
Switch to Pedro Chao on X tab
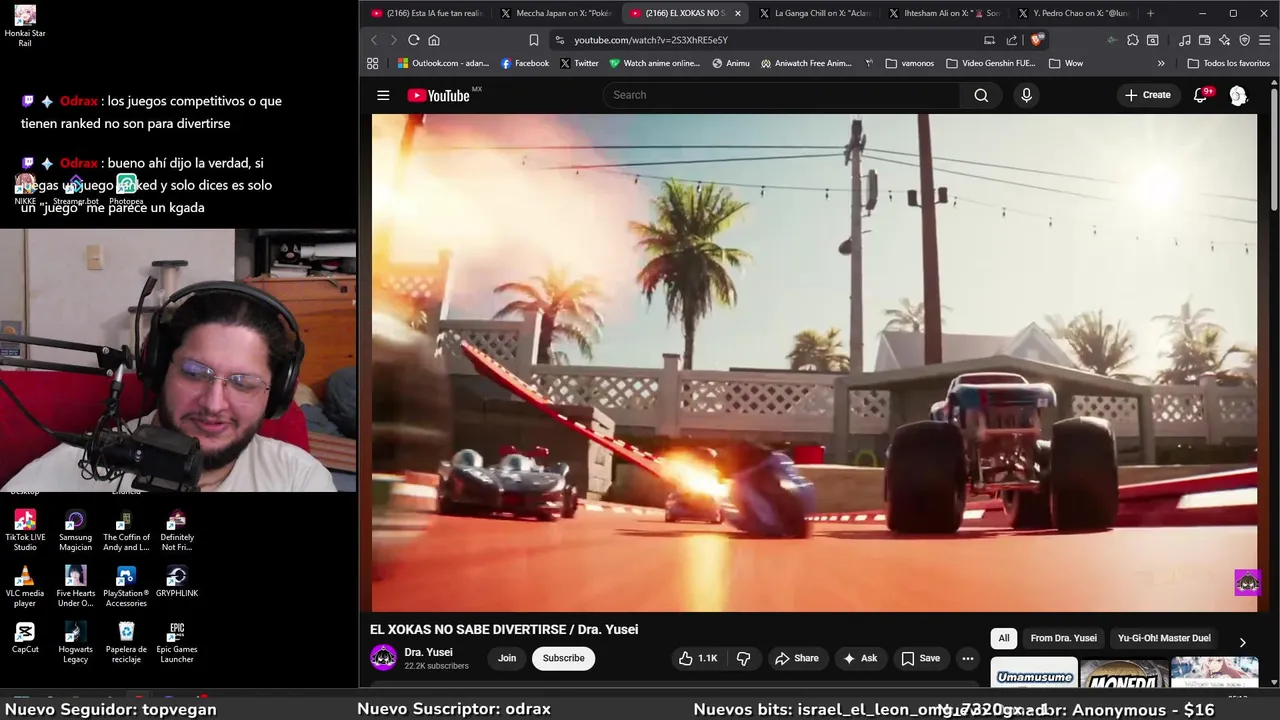point(1072,13)
